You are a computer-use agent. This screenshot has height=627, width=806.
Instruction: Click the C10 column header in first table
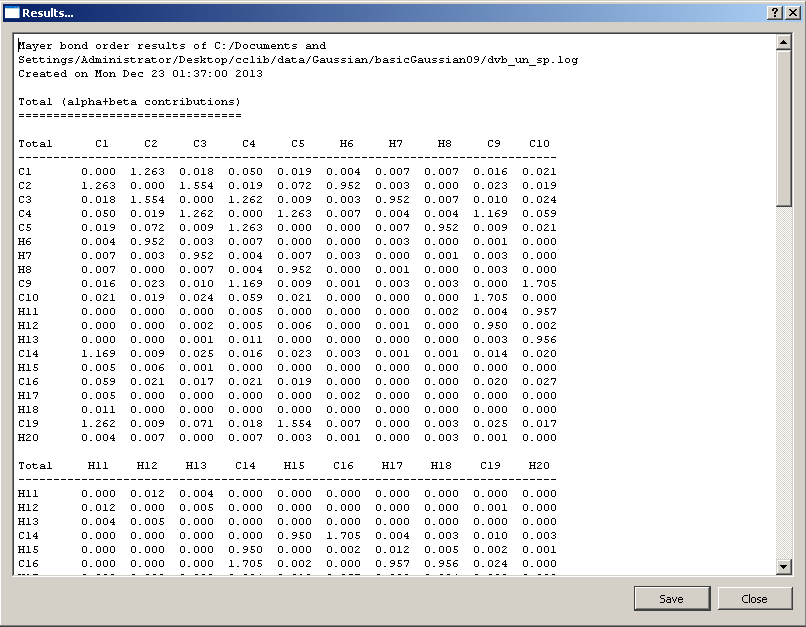539,143
